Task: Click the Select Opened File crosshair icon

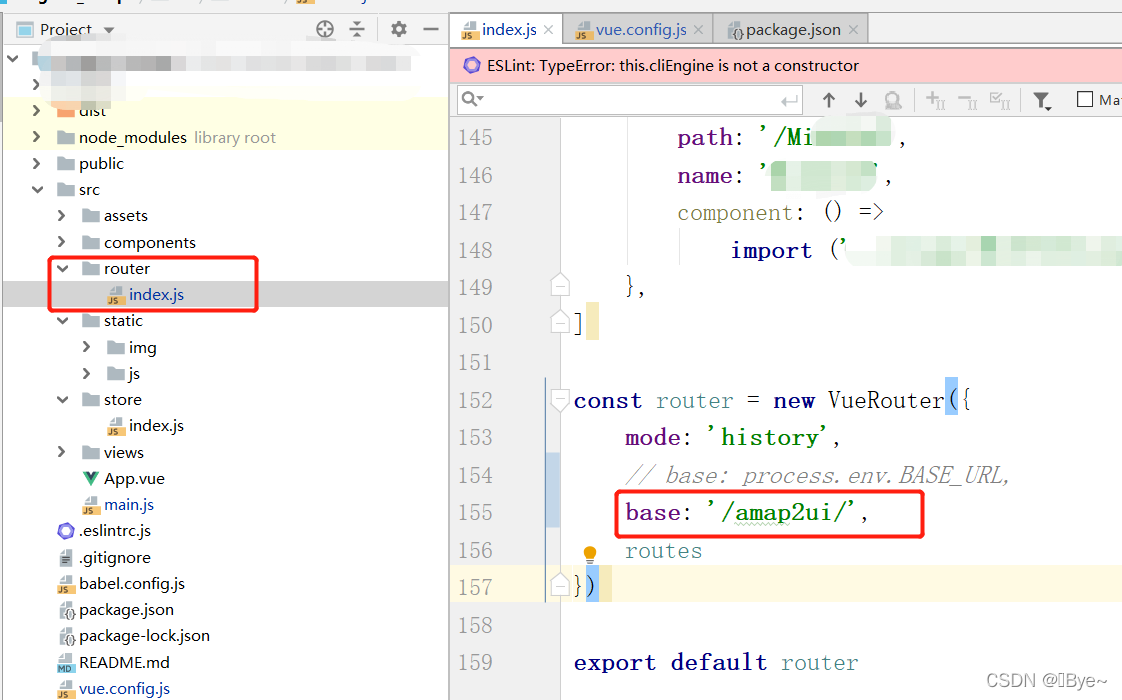Action: pos(324,29)
